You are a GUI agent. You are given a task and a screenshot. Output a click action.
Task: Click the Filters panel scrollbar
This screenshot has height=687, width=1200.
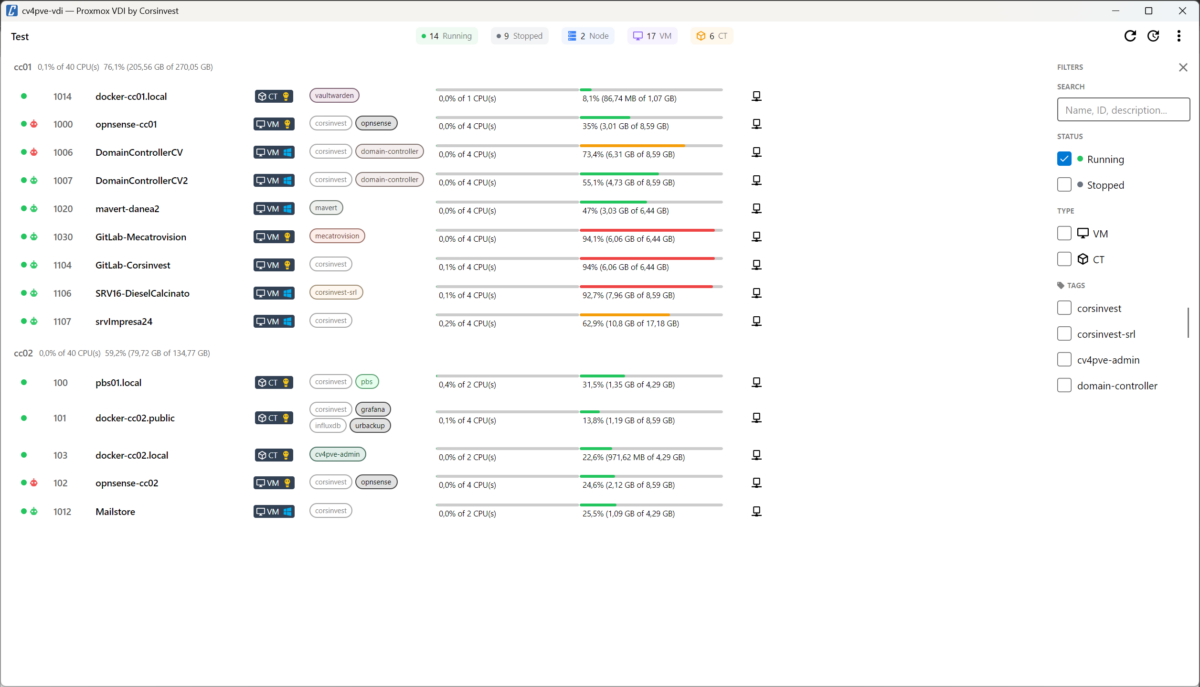click(1188, 323)
